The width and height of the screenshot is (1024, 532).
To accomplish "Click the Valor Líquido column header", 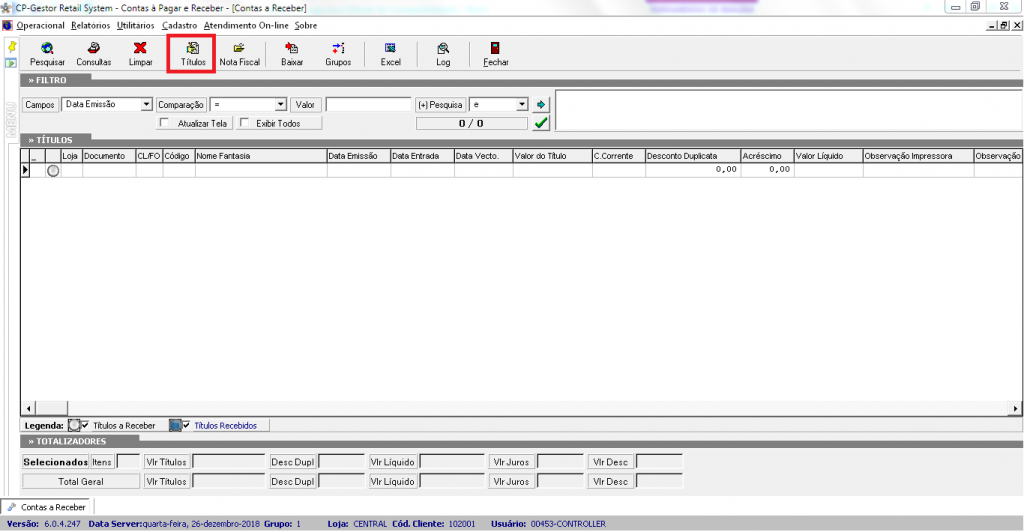I will pyautogui.click(x=828, y=156).
